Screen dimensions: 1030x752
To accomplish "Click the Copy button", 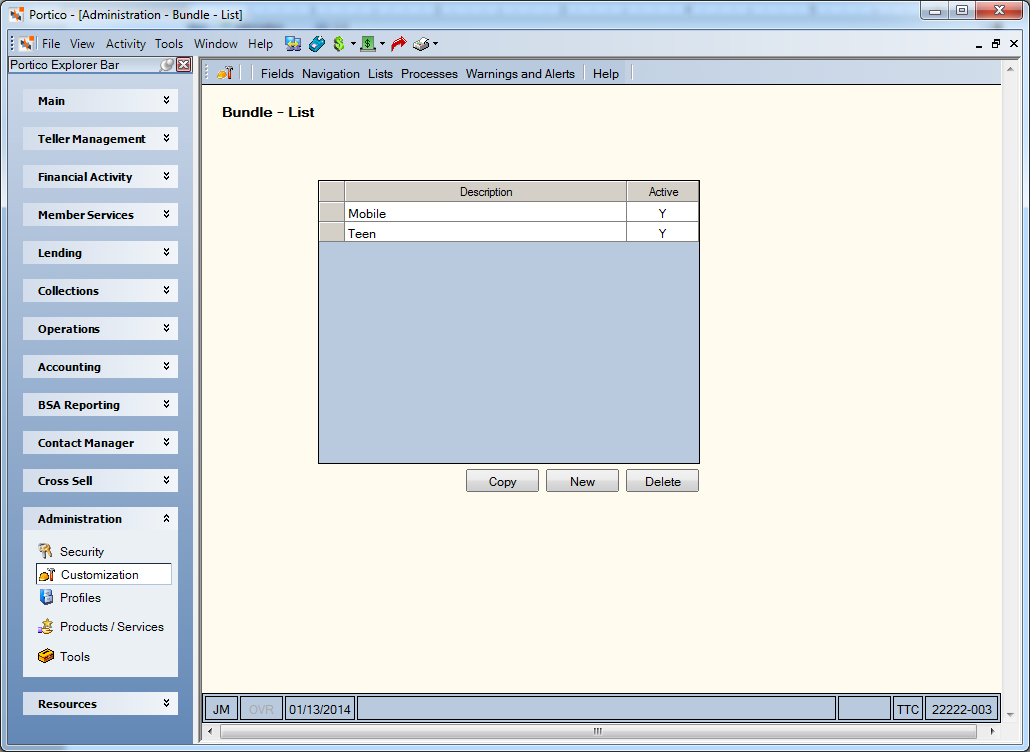I will click(503, 481).
